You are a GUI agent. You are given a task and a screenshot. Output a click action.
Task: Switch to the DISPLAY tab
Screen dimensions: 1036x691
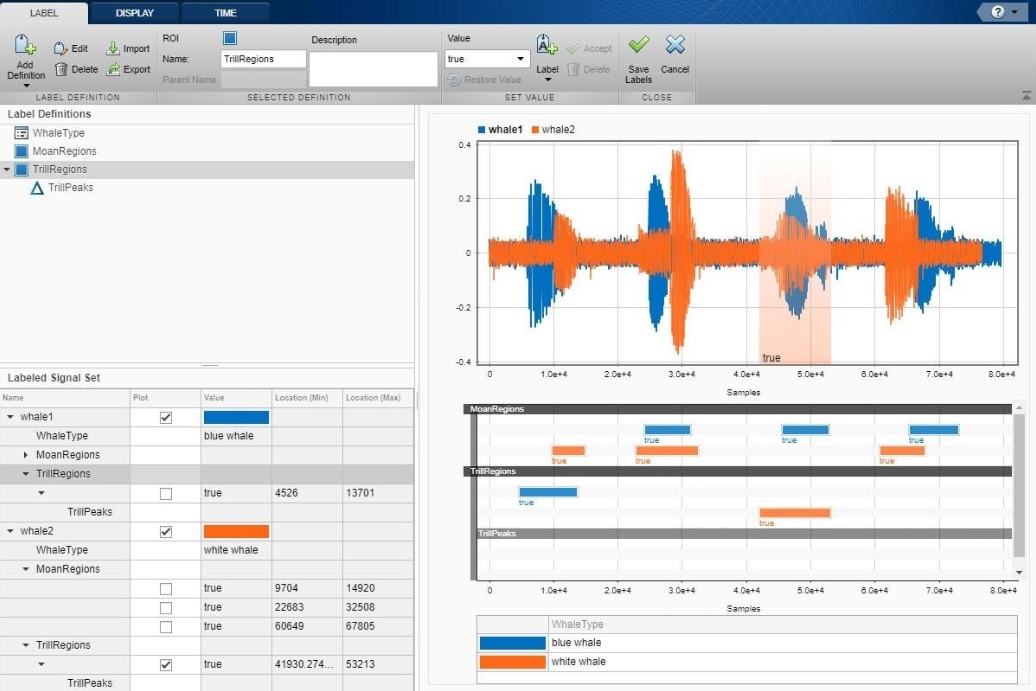coord(135,13)
